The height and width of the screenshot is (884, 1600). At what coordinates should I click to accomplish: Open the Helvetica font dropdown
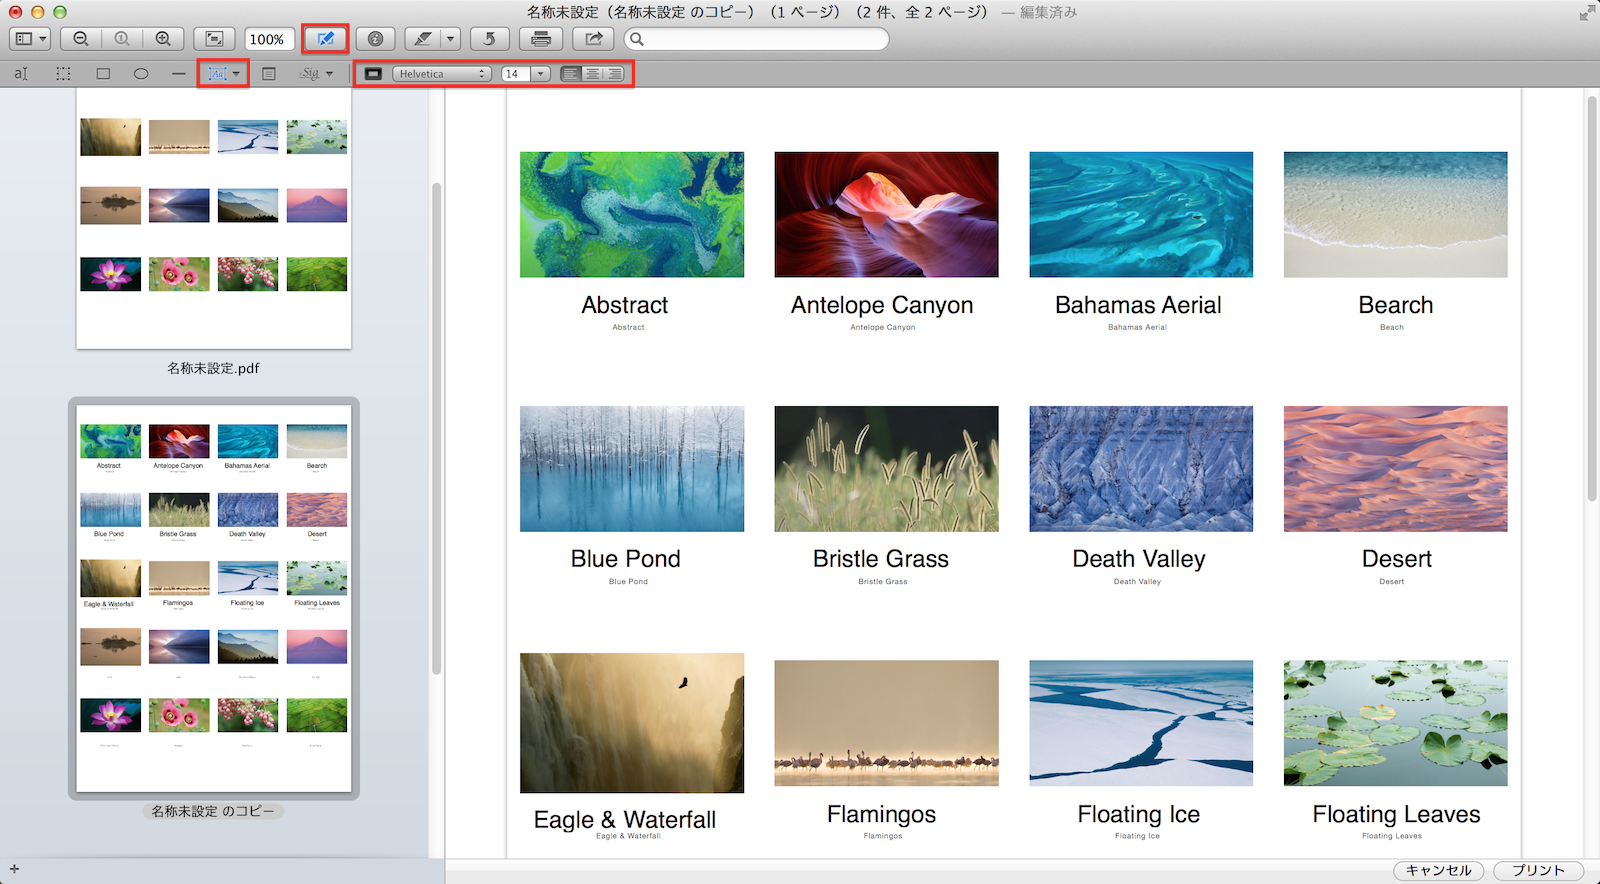tap(441, 74)
